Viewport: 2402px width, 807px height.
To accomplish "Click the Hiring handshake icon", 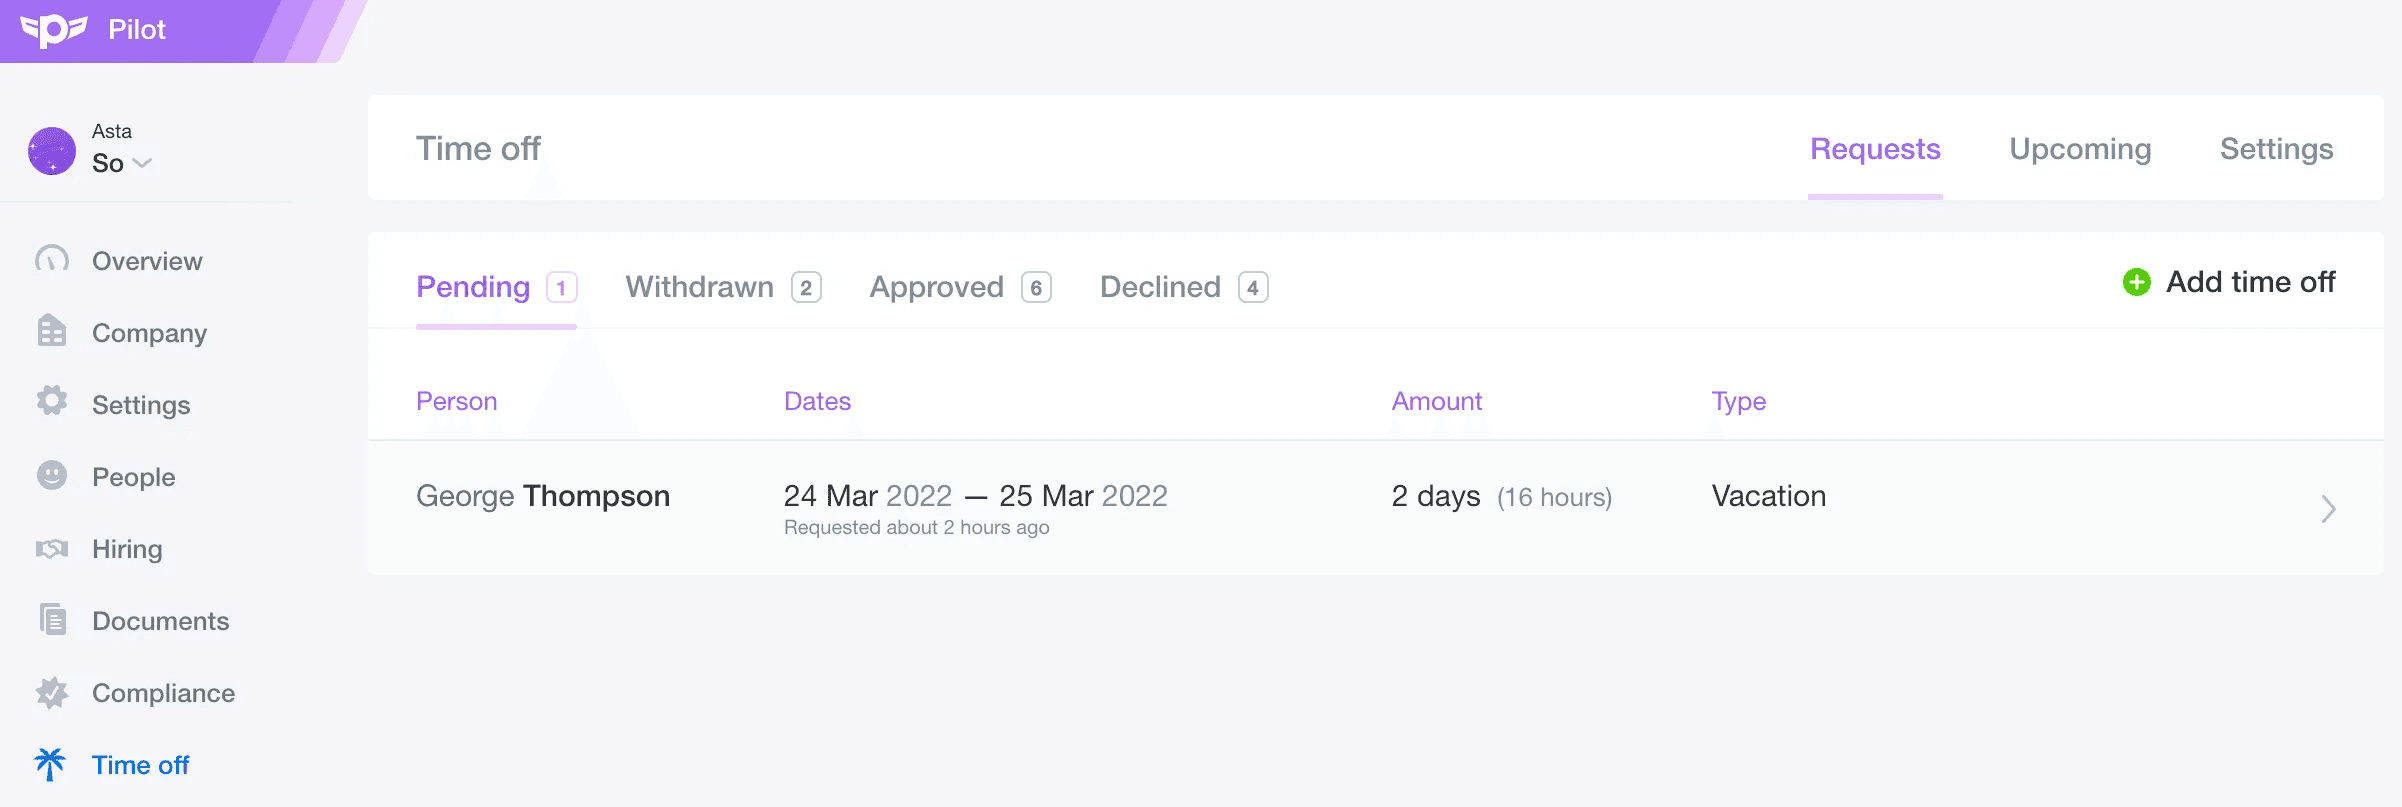I will pos(52,548).
